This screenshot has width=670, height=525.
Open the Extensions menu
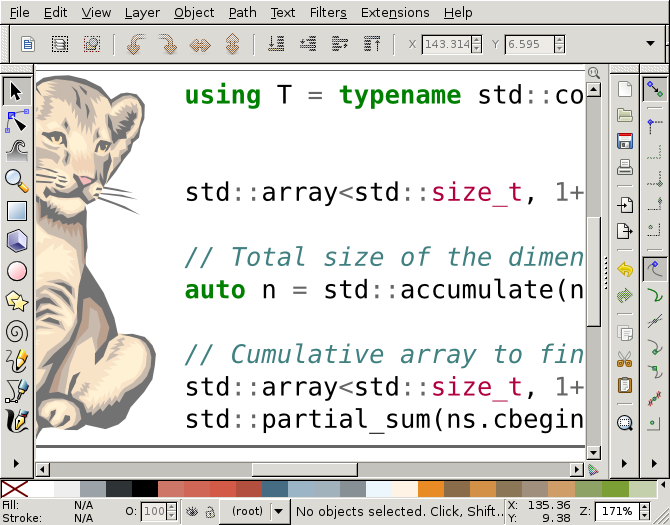(x=393, y=13)
